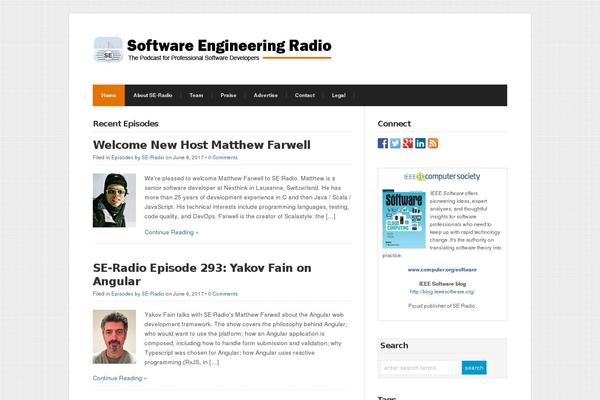
Task: Click the Podcast for Professional Software Developers tagline
Action: [194, 58]
